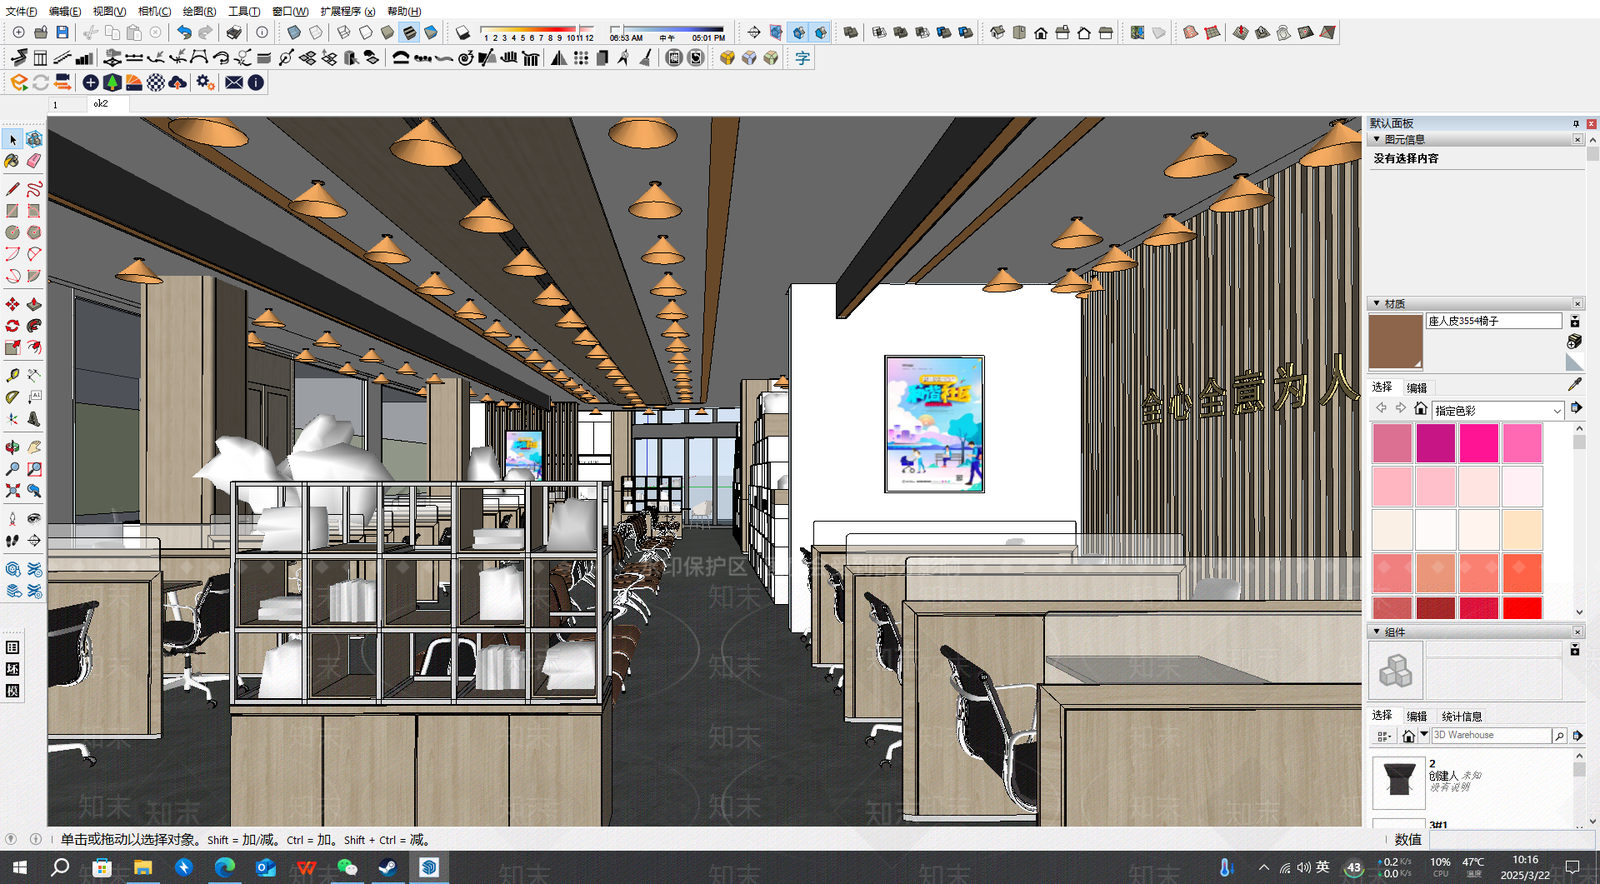Activate the Move tool
The height and width of the screenshot is (884, 1600).
tap(13, 304)
